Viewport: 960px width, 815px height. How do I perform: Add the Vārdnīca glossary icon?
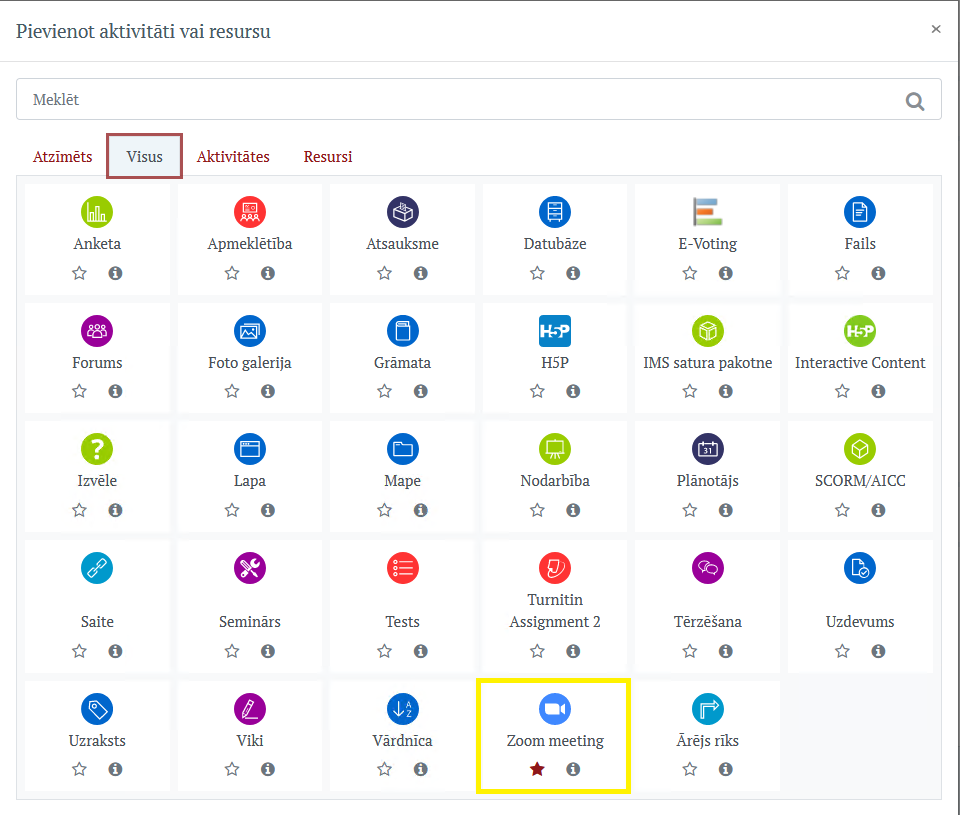coord(402,709)
